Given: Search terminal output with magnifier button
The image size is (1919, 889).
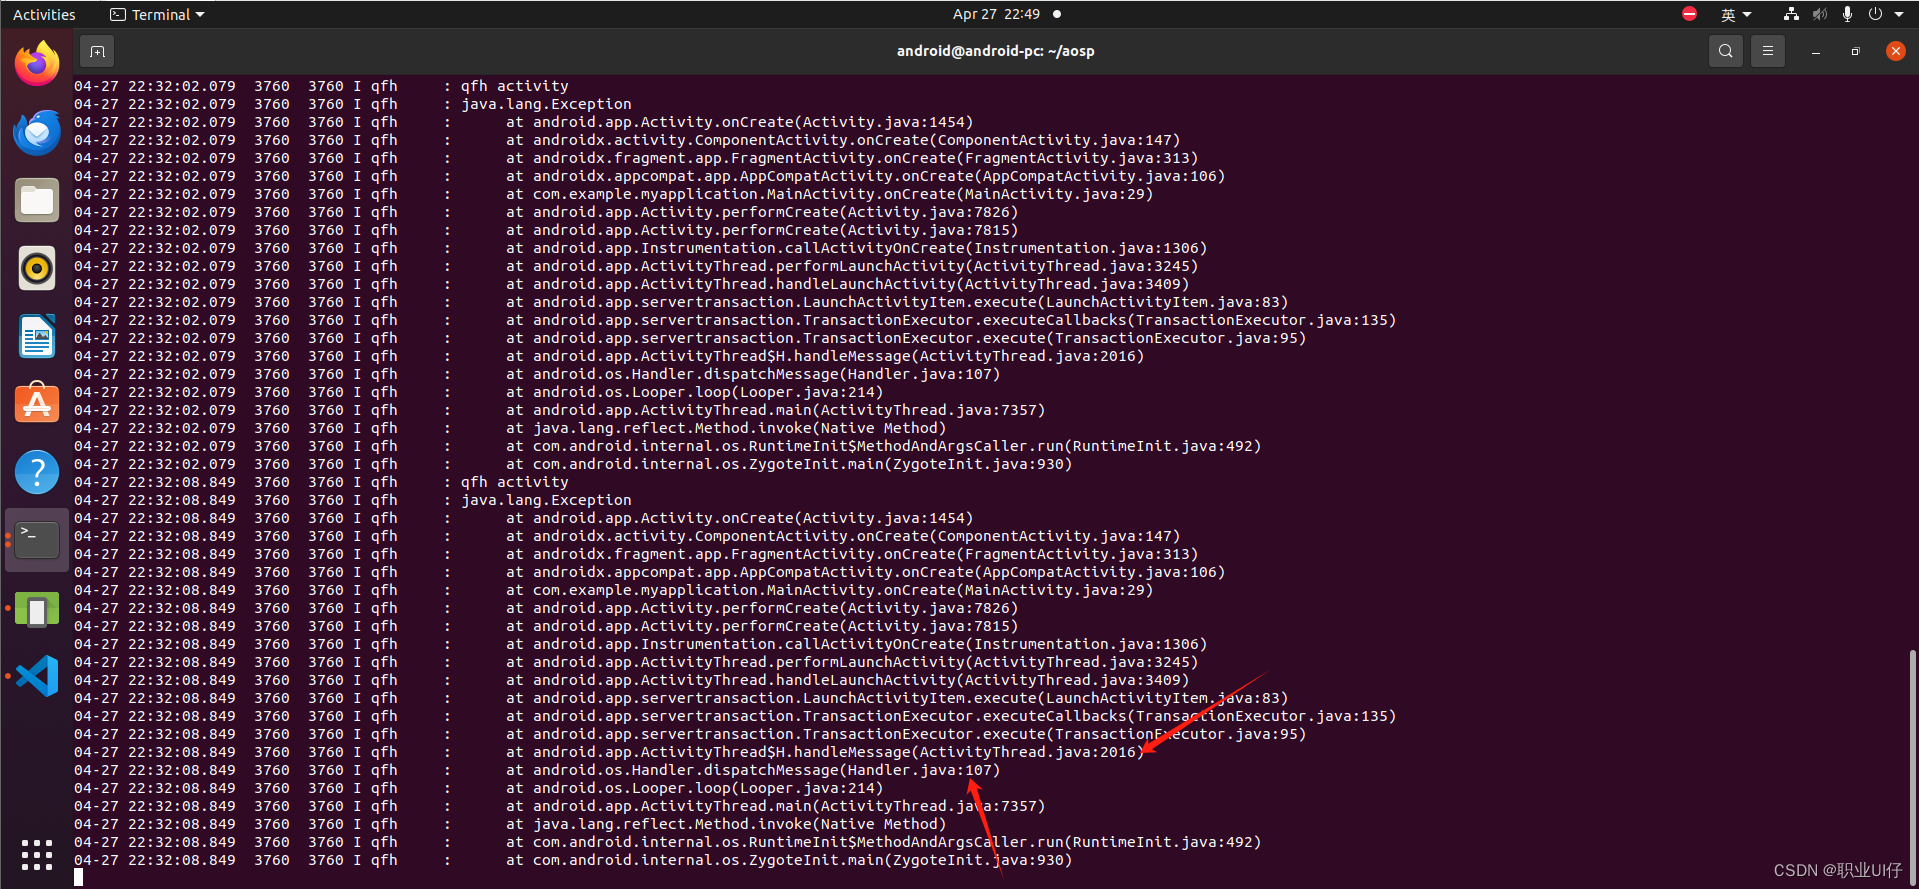Looking at the screenshot, I should click(1725, 51).
